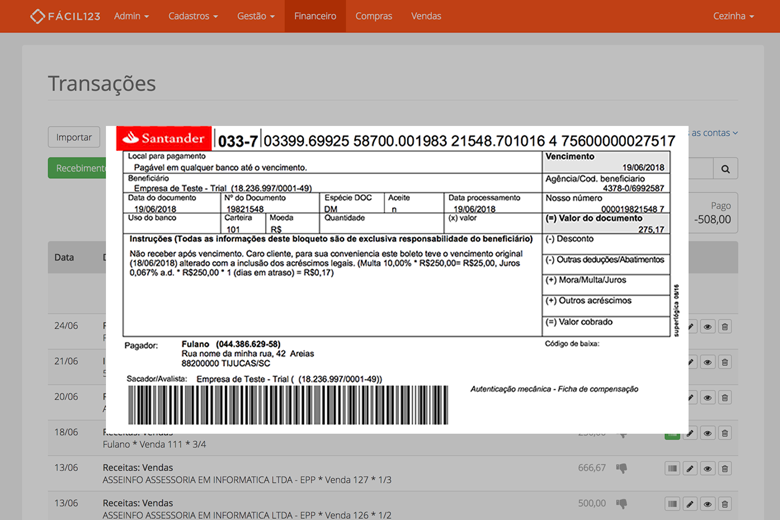Open the Admin dropdown menu
Viewport: 780px width, 520px height.
(x=131, y=16)
